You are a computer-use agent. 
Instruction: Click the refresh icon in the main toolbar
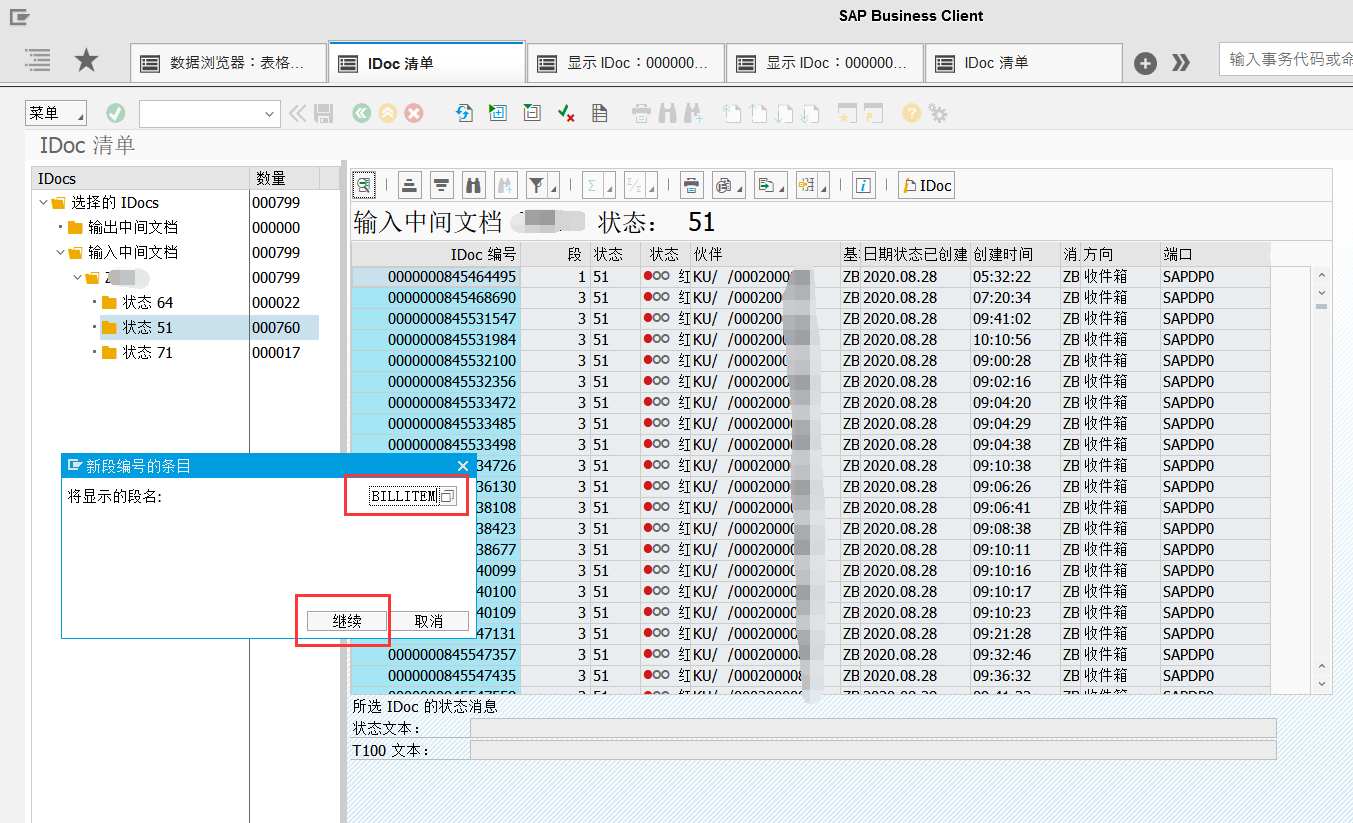click(464, 114)
